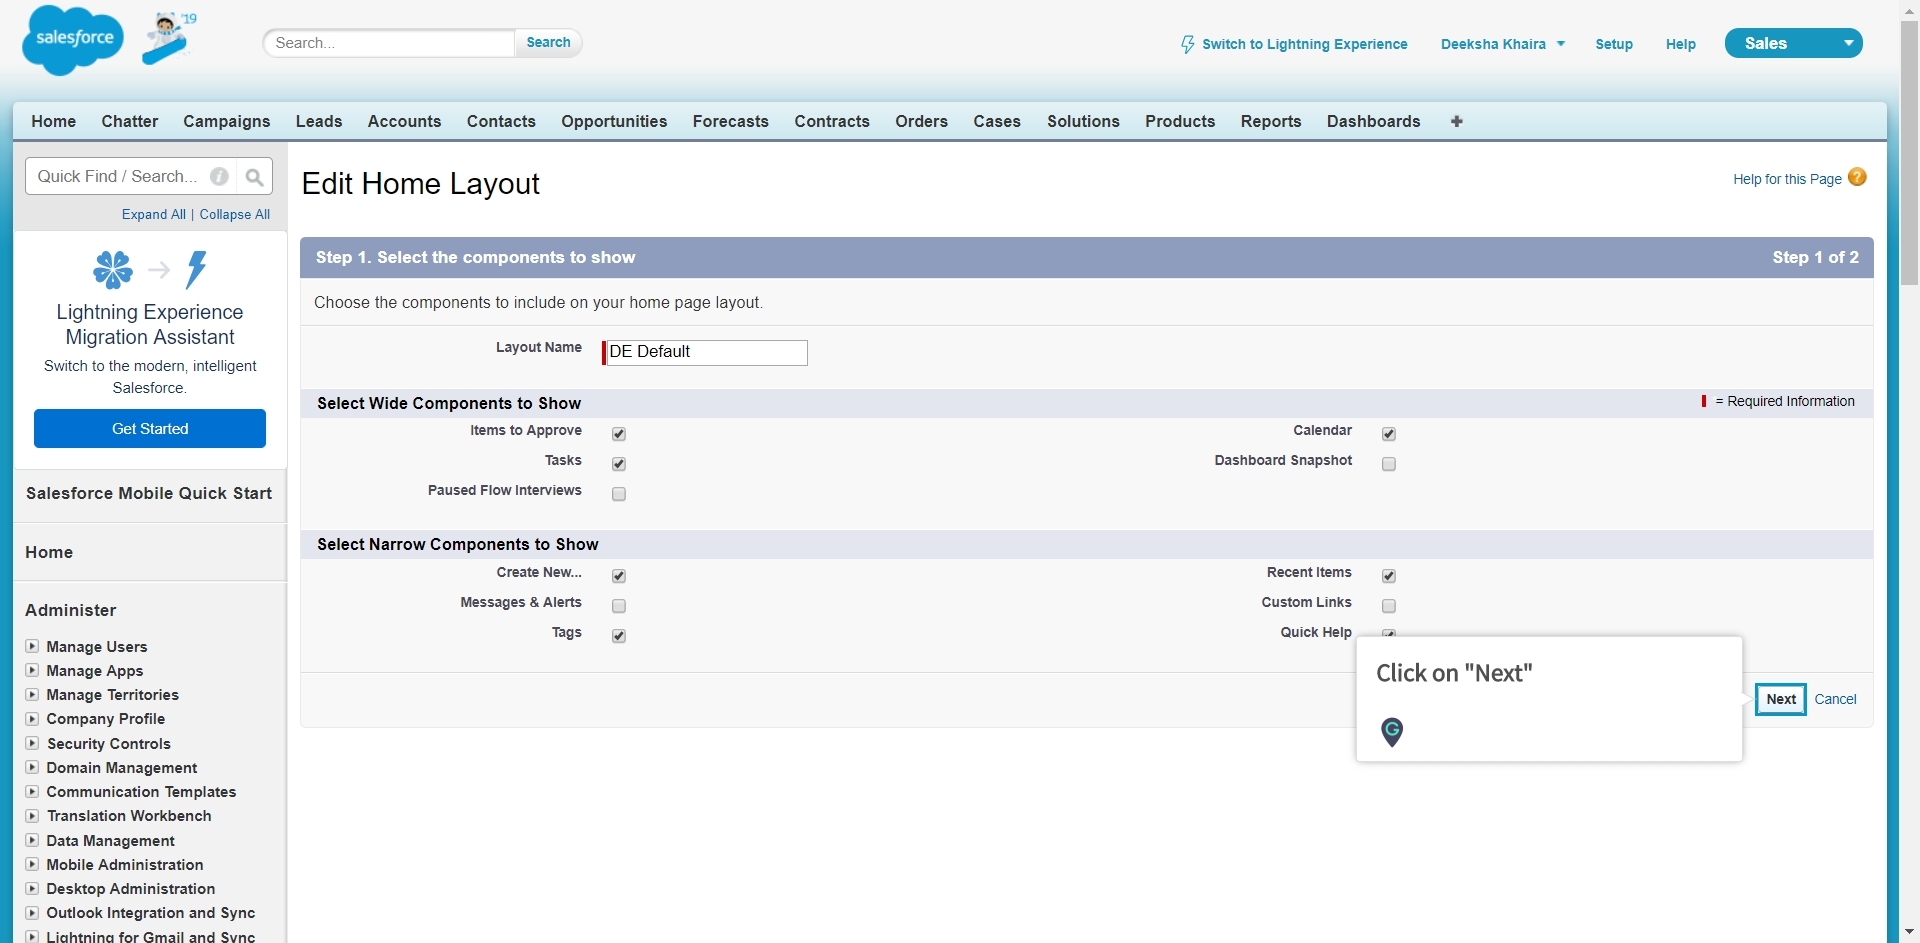The height and width of the screenshot is (943, 1920).
Task: Expand the Communication Templates node arrow
Action: coord(32,791)
